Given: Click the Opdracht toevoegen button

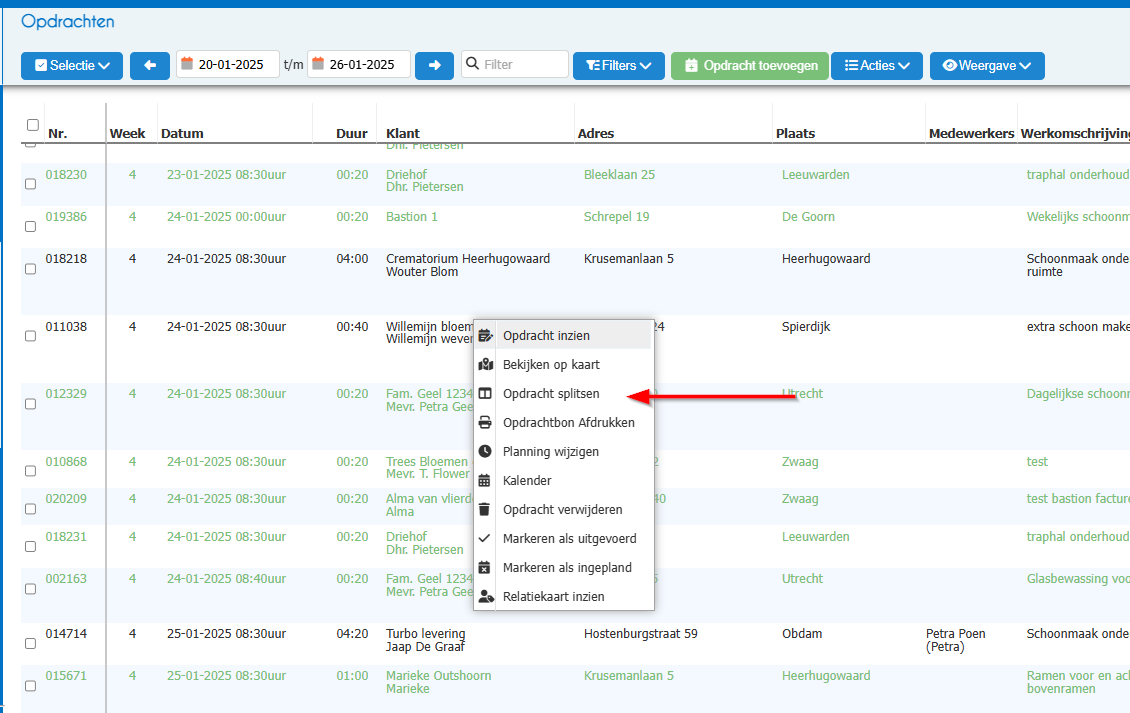Looking at the screenshot, I should (750, 66).
